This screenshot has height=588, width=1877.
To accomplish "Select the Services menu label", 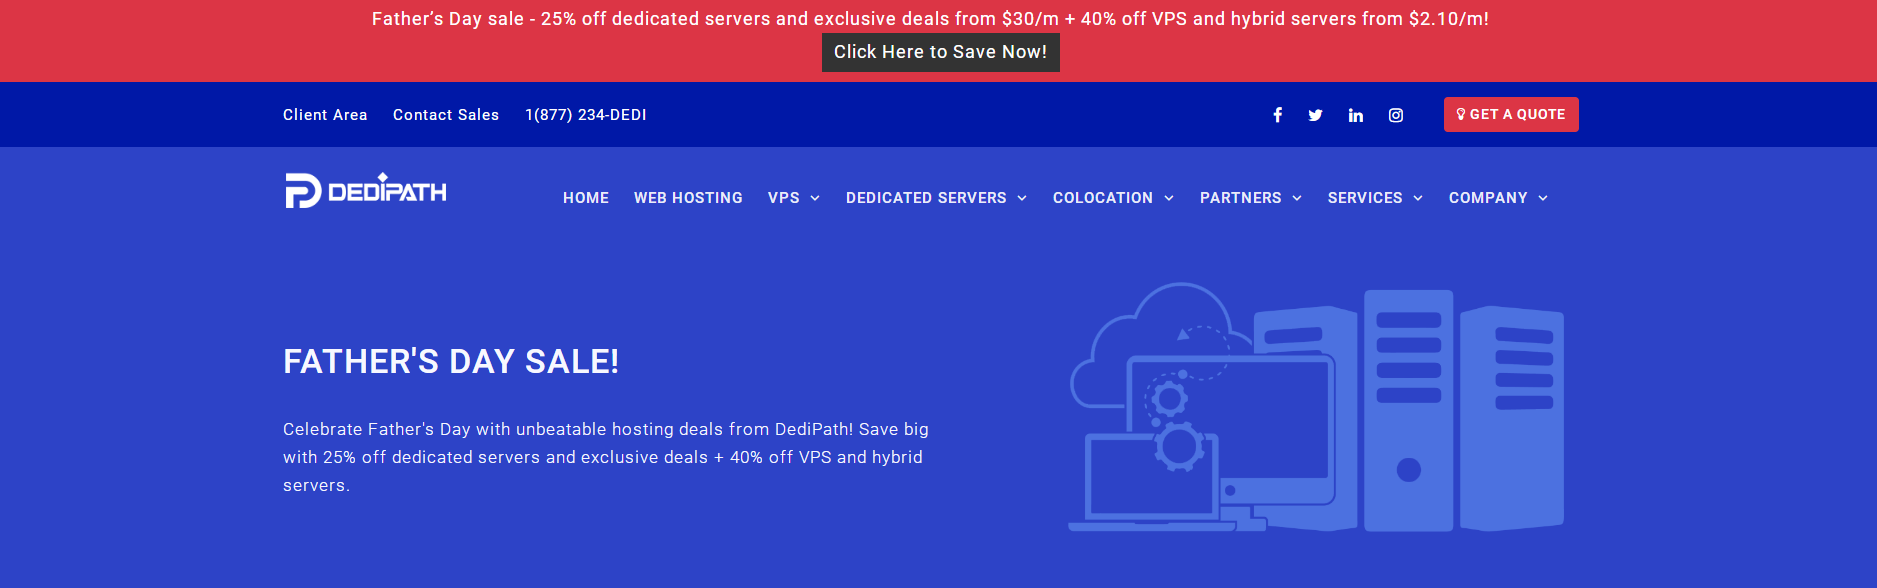I will [x=1365, y=198].
